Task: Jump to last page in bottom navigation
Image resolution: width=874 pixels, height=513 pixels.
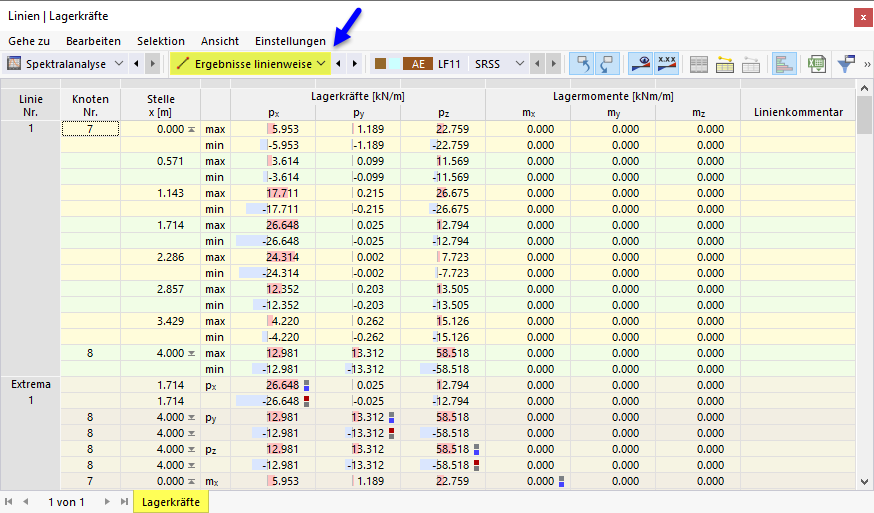Action: (x=124, y=502)
